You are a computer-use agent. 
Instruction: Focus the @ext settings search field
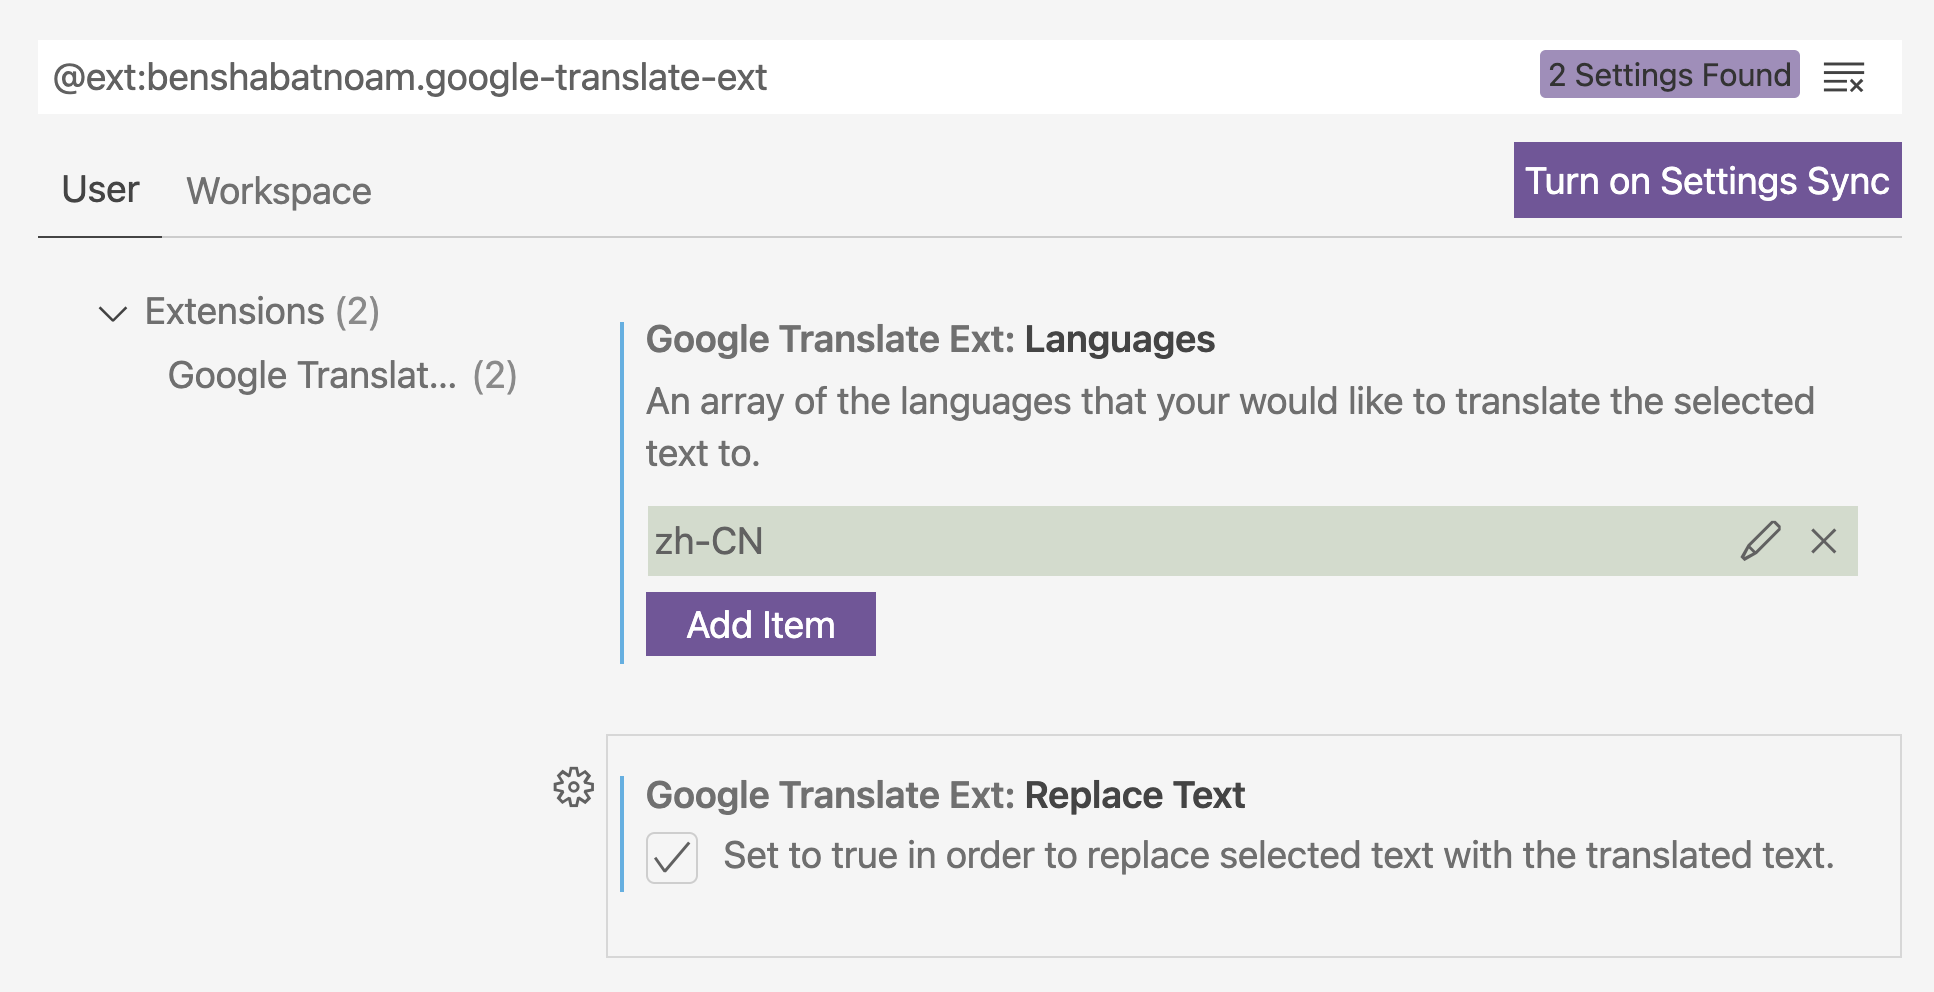(x=700, y=77)
